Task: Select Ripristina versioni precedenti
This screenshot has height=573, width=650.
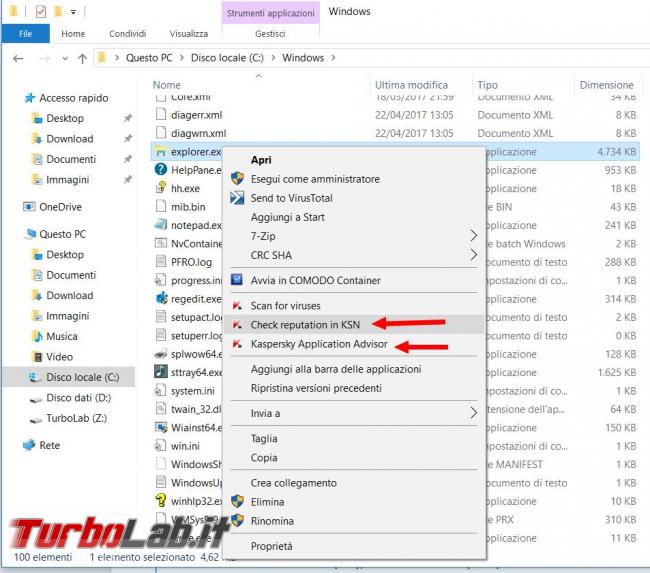Action: [x=316, y=388]
